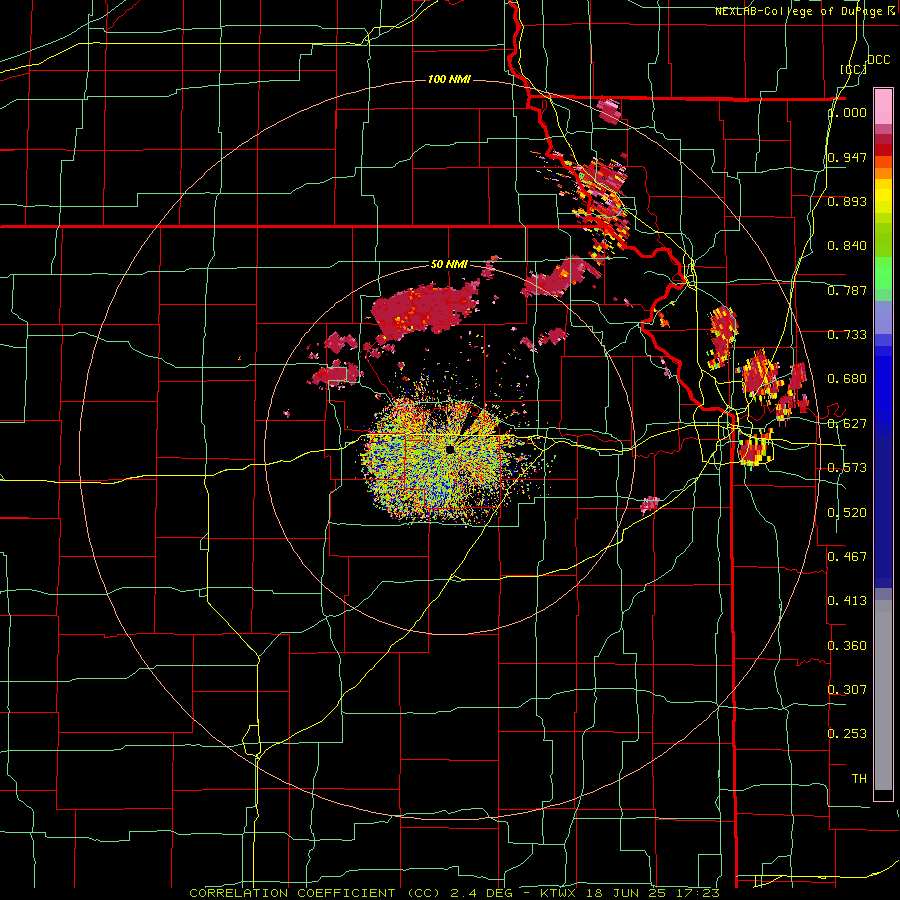Click the 0.893 scale value
Screen dimensions: 900x900
pos(847,201)
